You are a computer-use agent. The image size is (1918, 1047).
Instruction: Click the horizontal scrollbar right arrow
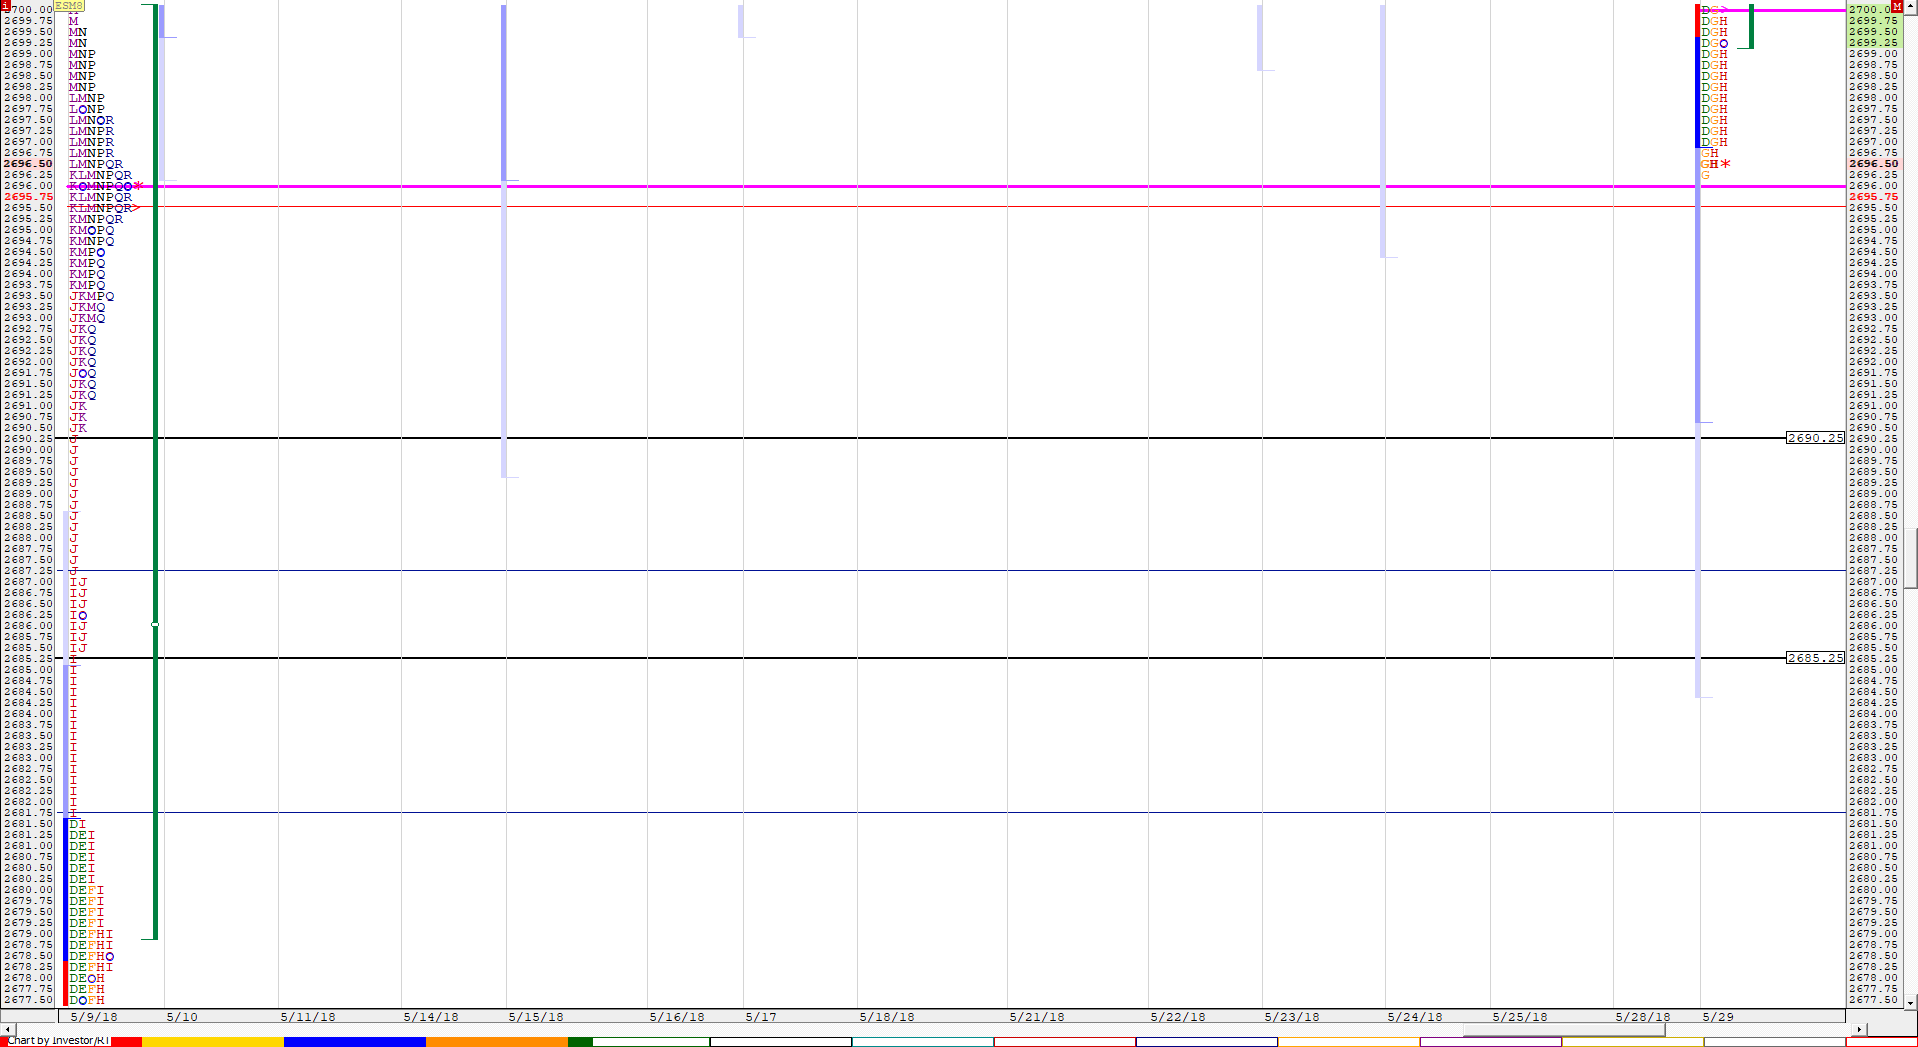point(1859,1029)
